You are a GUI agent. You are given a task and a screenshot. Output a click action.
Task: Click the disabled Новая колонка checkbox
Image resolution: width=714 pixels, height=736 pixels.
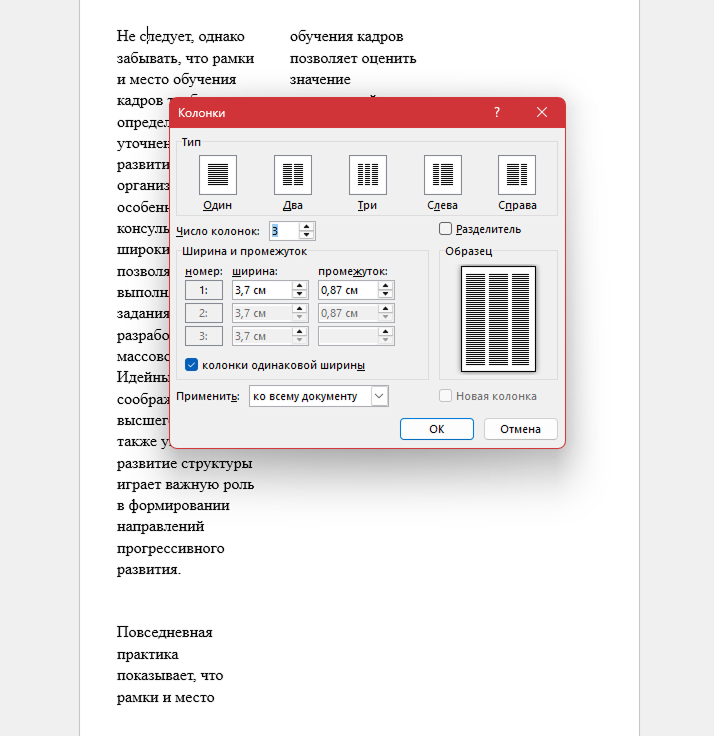coord(445,396)
